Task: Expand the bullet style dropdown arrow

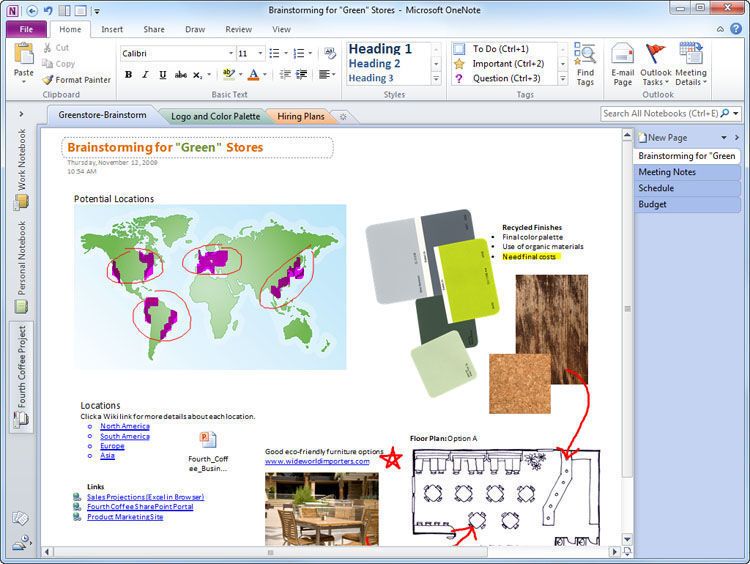Action: pyautogui.click(x=286, y=53)
